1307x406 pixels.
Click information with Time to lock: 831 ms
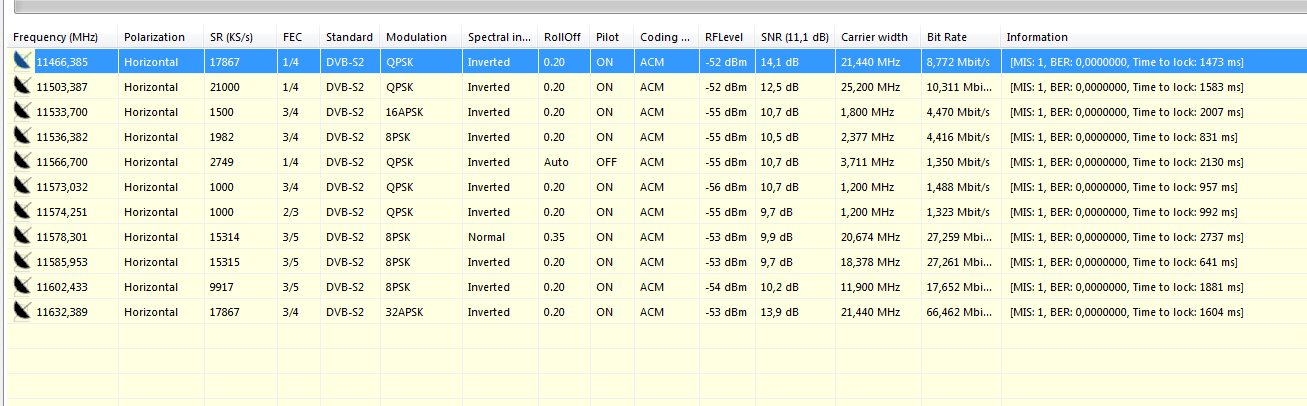[x=1124, y=137]
